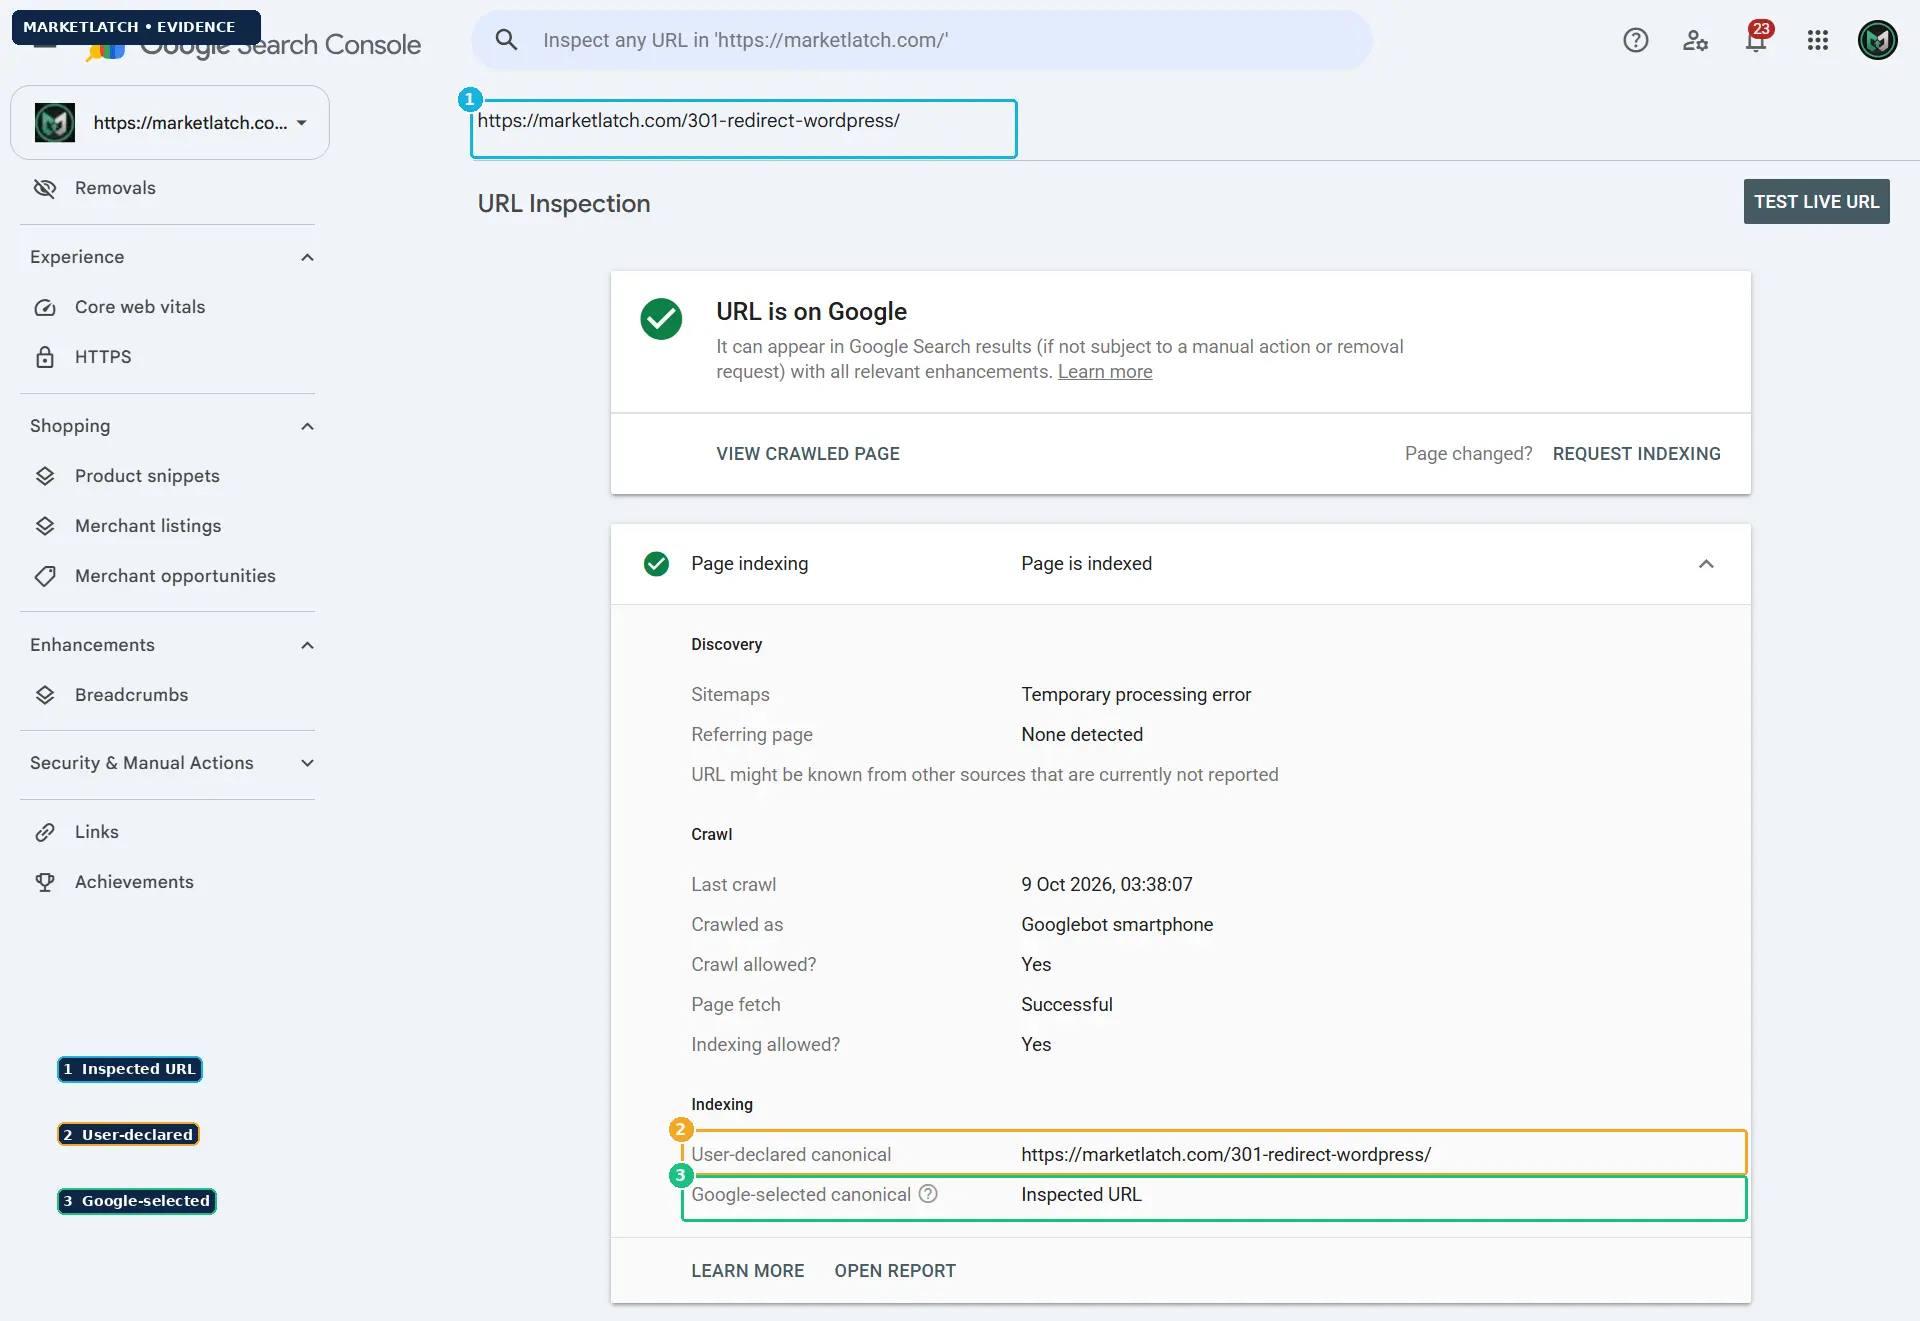
Task: Follow the Learn more link
Action: coord(1105,372)
